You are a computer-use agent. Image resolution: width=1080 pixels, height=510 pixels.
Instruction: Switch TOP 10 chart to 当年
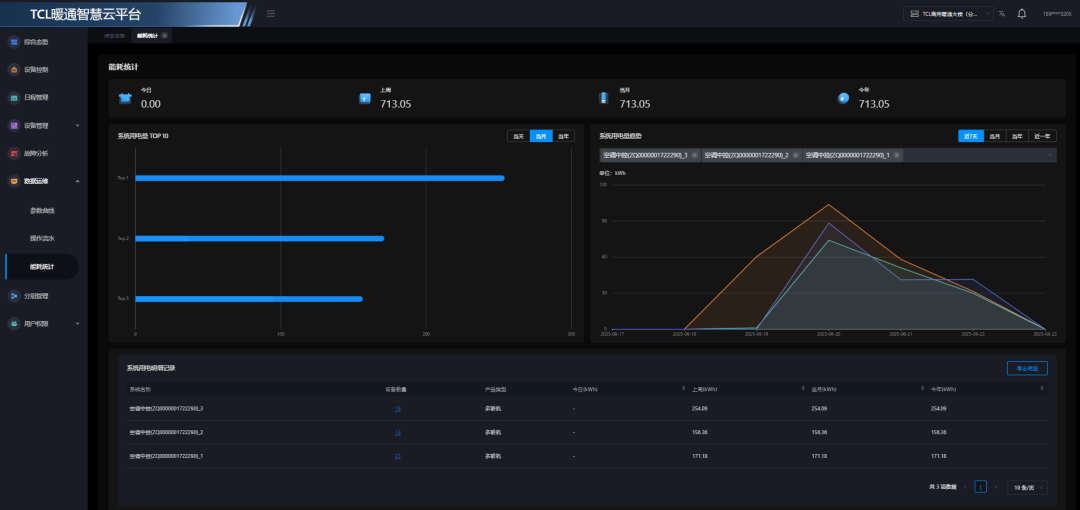564,136
